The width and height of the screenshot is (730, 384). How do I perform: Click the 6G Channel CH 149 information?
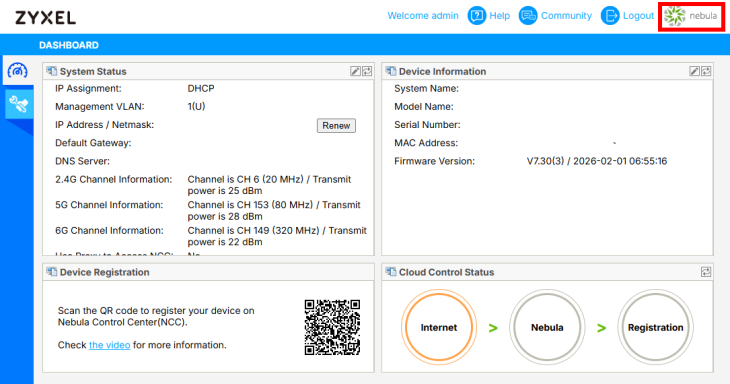(x=277, y=236)
